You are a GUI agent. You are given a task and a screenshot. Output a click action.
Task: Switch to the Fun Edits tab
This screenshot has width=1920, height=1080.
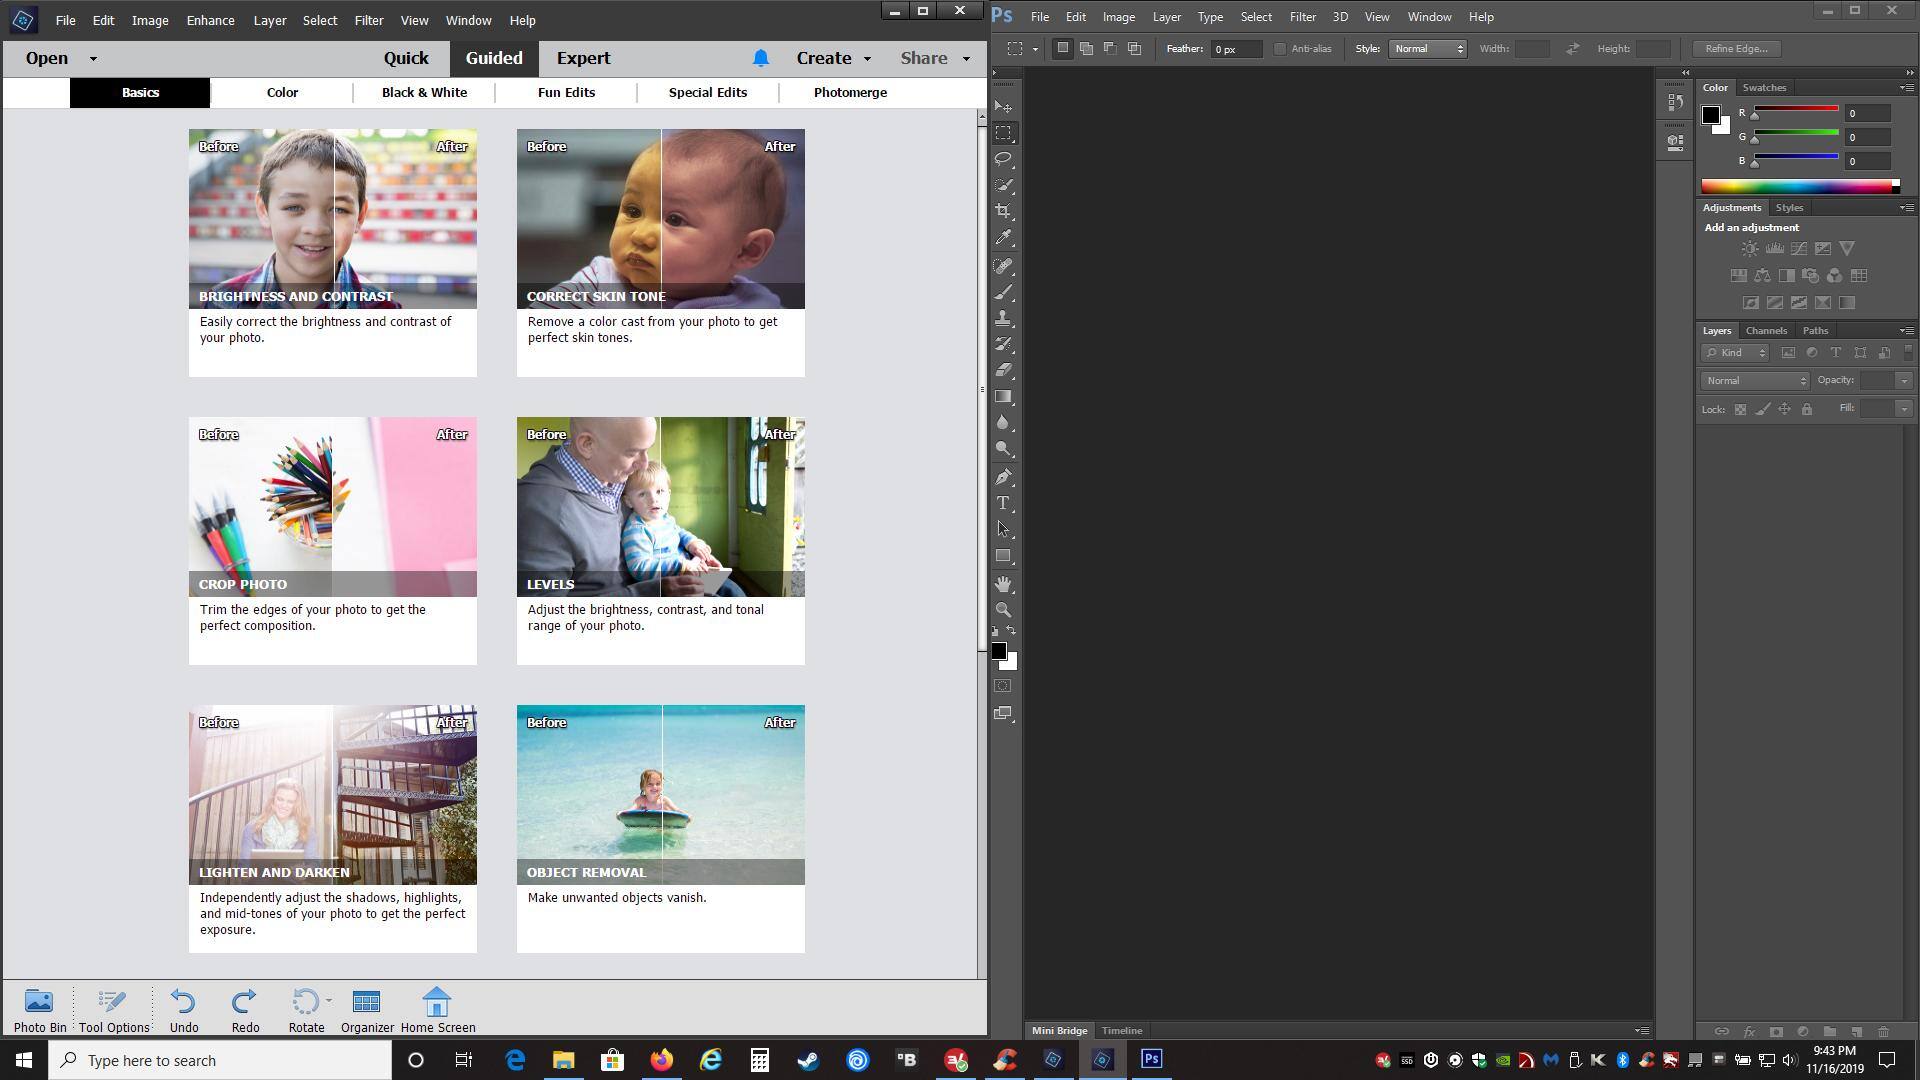pyautogui.click(x=566, y=92)
